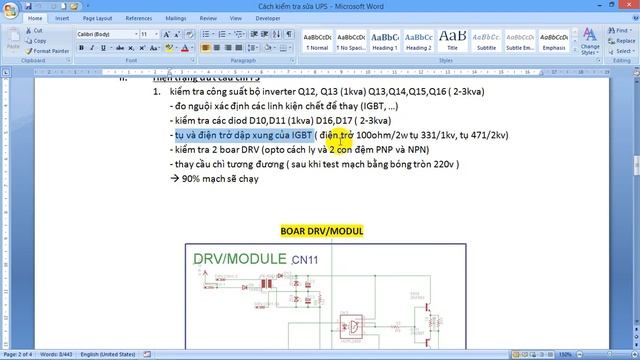Click the Cut button
Viewport: 640px width, 360px height.
coord(34,31)
